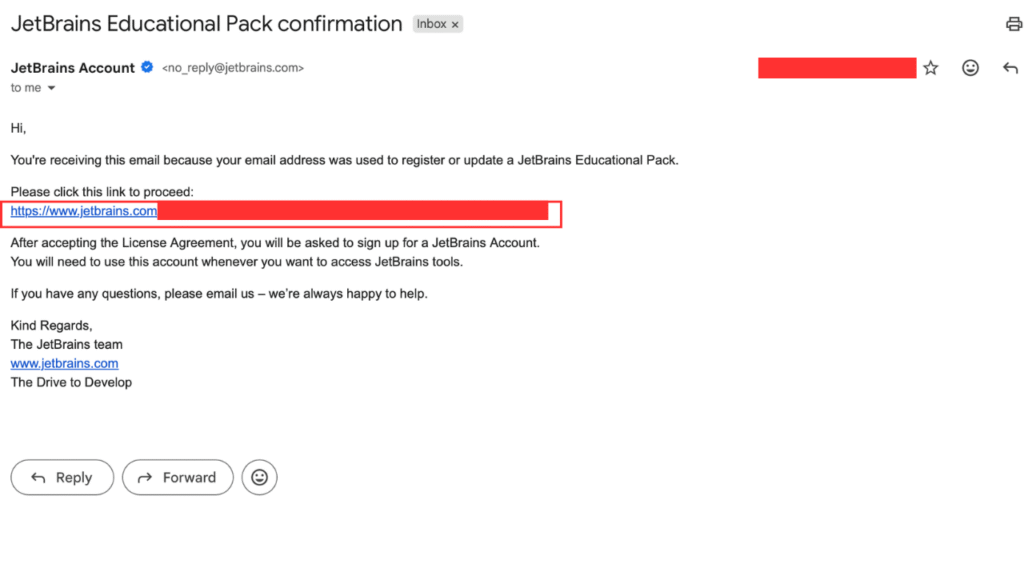
Task: Click the JetBrains Account sender name
Action: [x=72, y=68]
